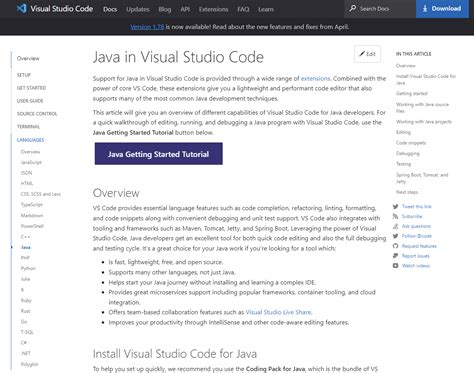Jump to Working with Java projects
Image resolution: width=474 pixels, height=373 pixels.
(424, 122)
